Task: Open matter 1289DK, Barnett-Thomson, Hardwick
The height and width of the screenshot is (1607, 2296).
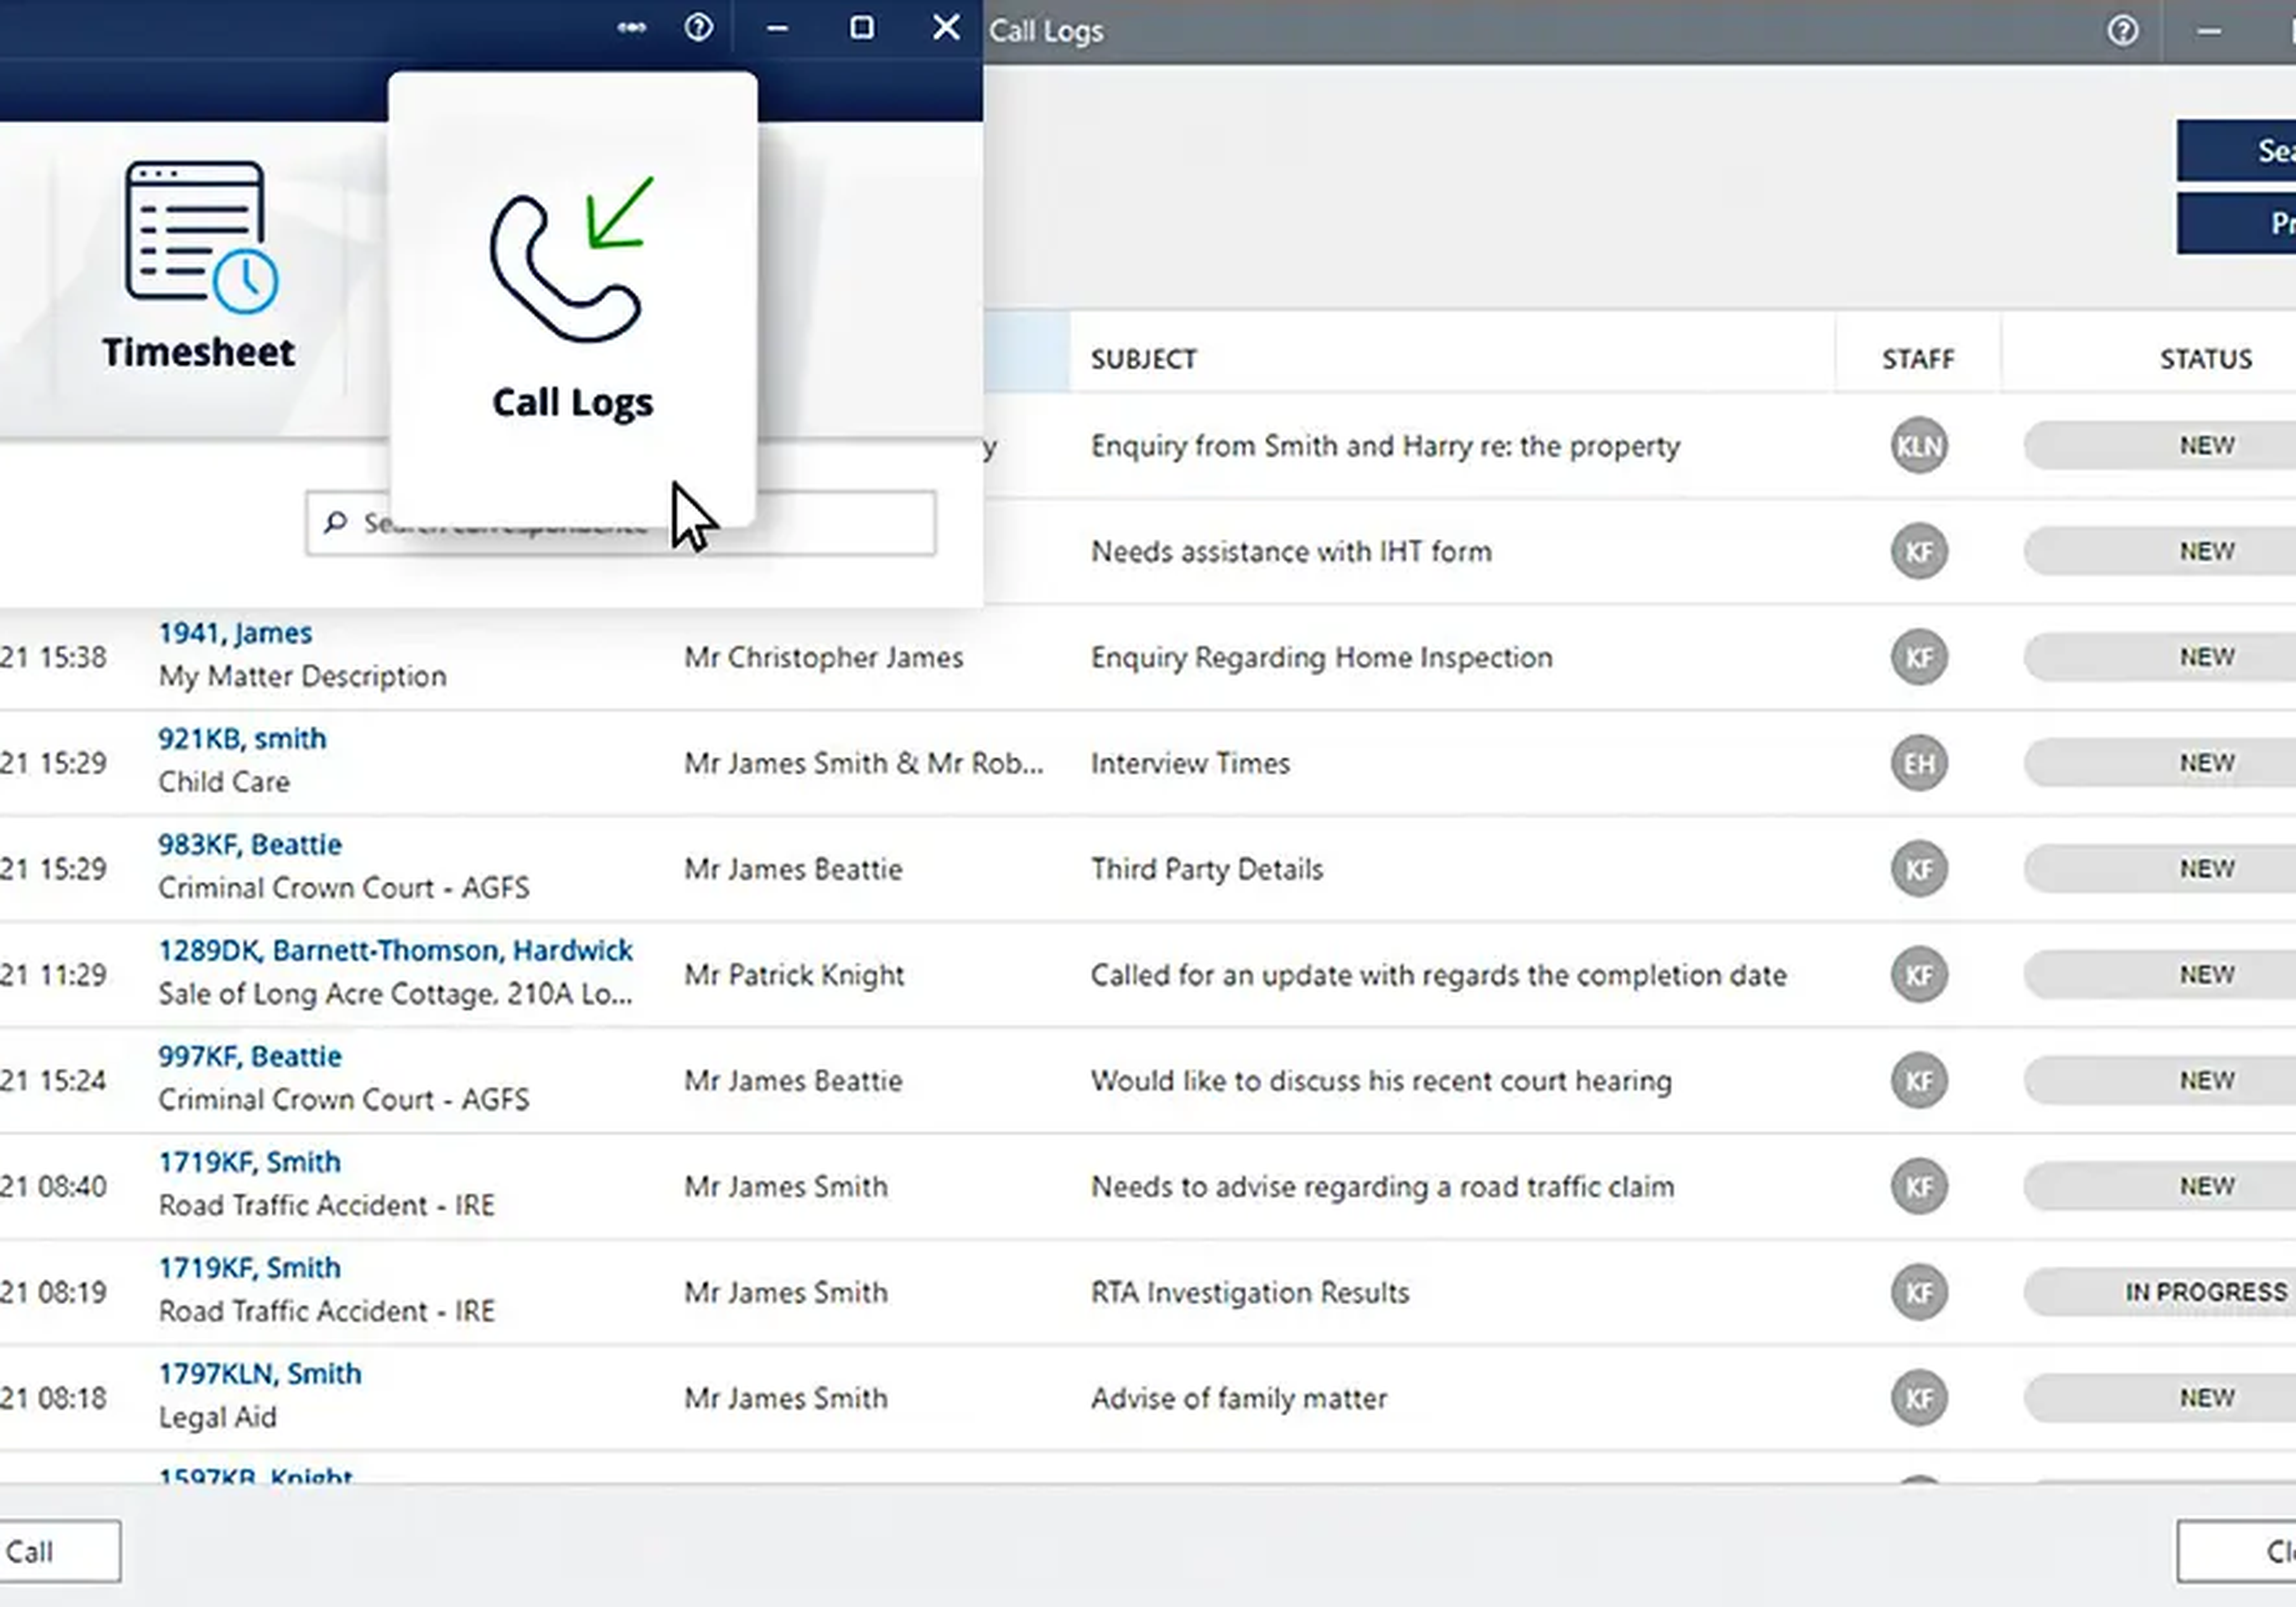Action: (395, 951)
